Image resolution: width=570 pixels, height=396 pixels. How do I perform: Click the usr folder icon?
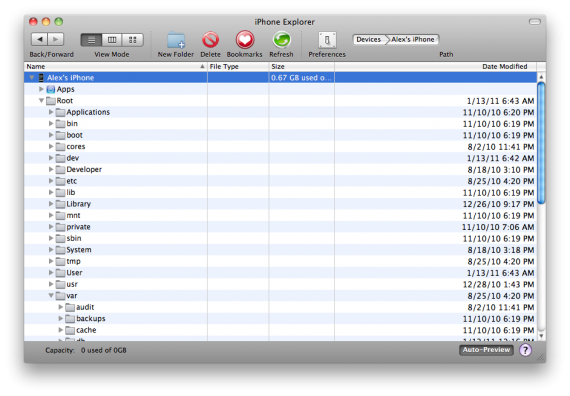[60, 284]
